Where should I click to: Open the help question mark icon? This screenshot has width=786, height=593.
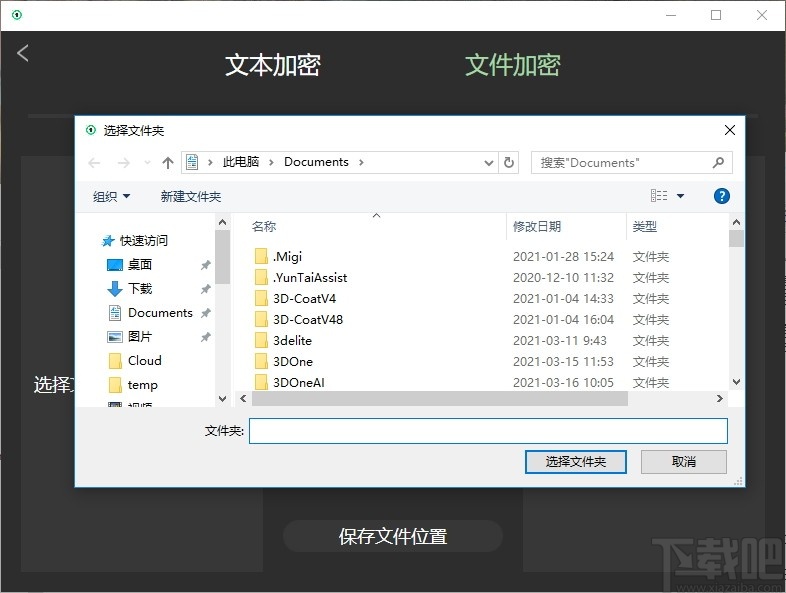point(721,196)
